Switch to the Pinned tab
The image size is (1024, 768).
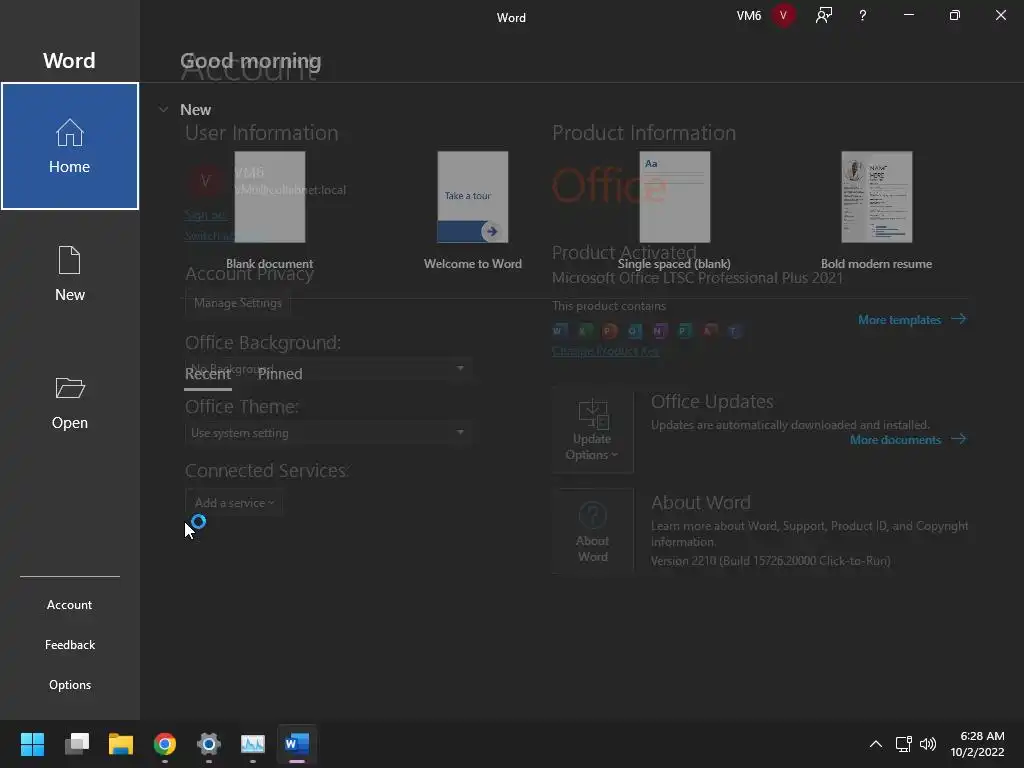pyautogui.click(x=280, y=374)
